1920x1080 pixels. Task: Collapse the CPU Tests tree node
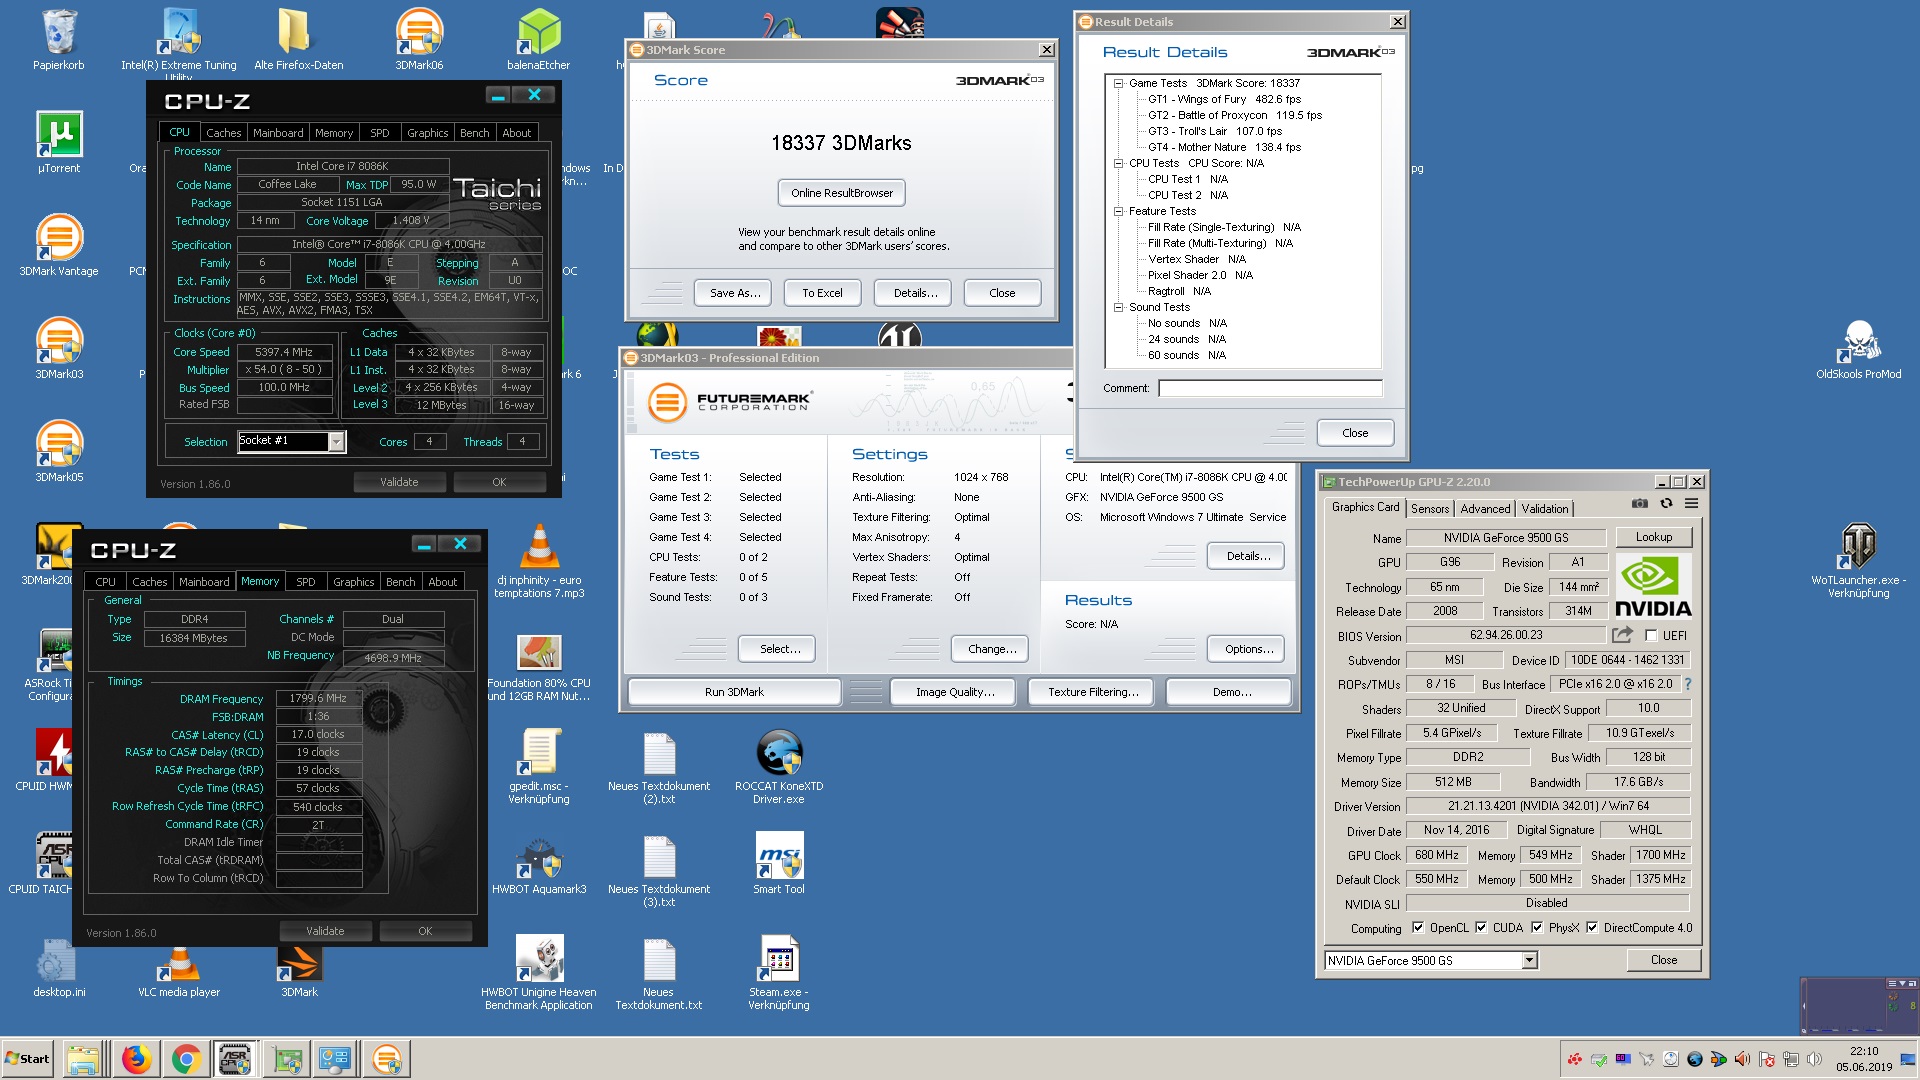pyautogui.click(x=1119, y=163)
